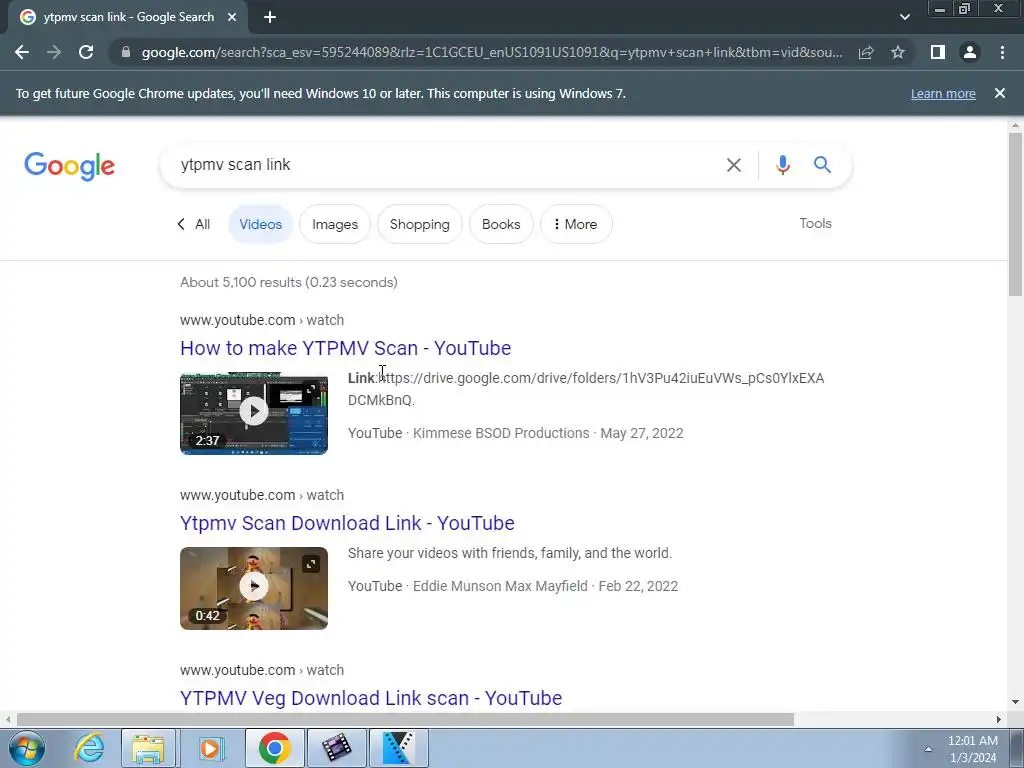Clear the search query with the X icon
1024x768 pixels.
(x=734, y=165)
